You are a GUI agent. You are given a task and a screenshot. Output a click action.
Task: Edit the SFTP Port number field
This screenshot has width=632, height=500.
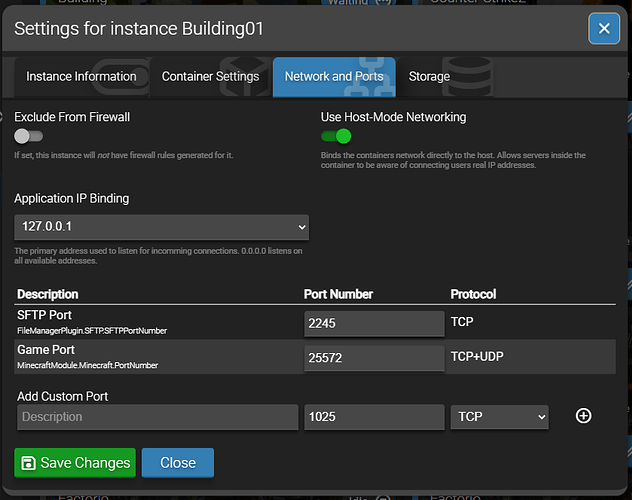374,323
